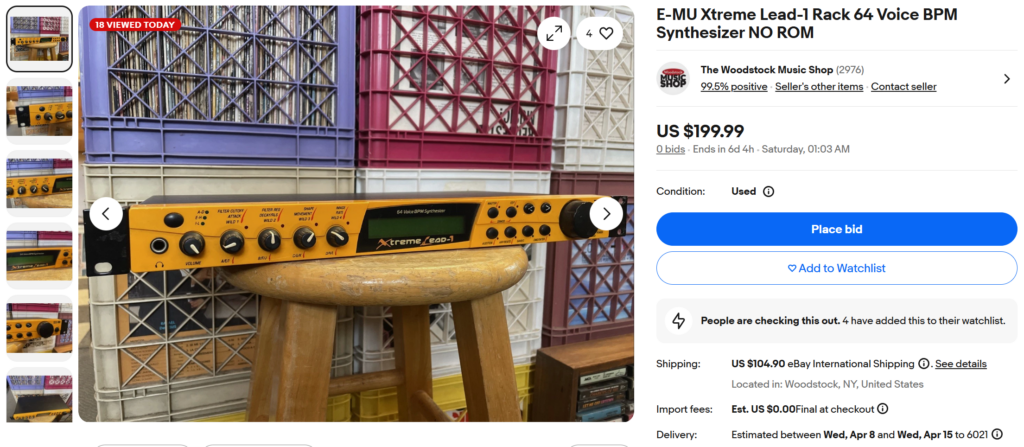Image resolution: width=1024 pixels, height=447 pixels.
Task: Open the 99.5% positive feedback link
Action: click(x=734, y=87)
